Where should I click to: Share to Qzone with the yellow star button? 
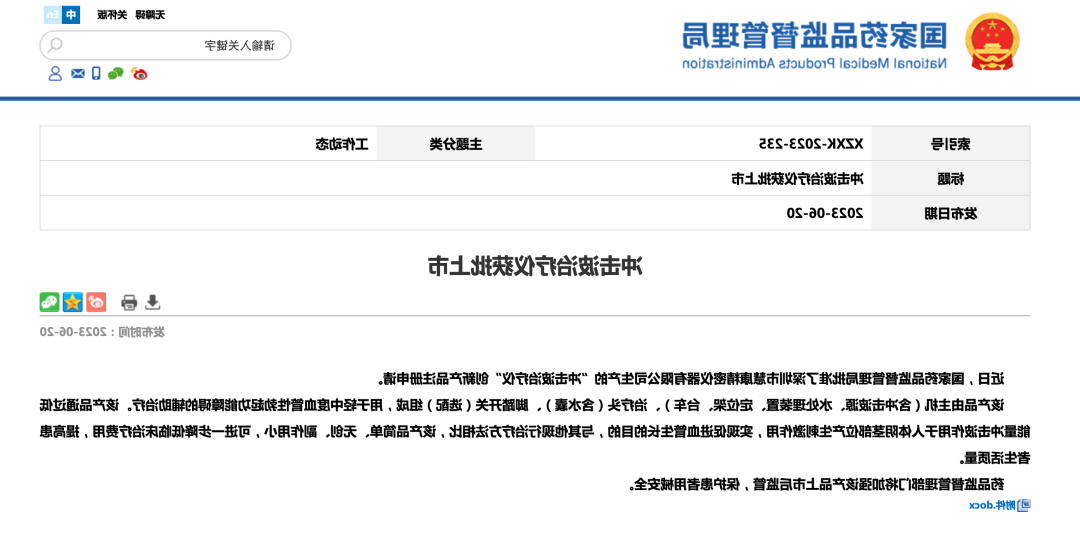73,302
